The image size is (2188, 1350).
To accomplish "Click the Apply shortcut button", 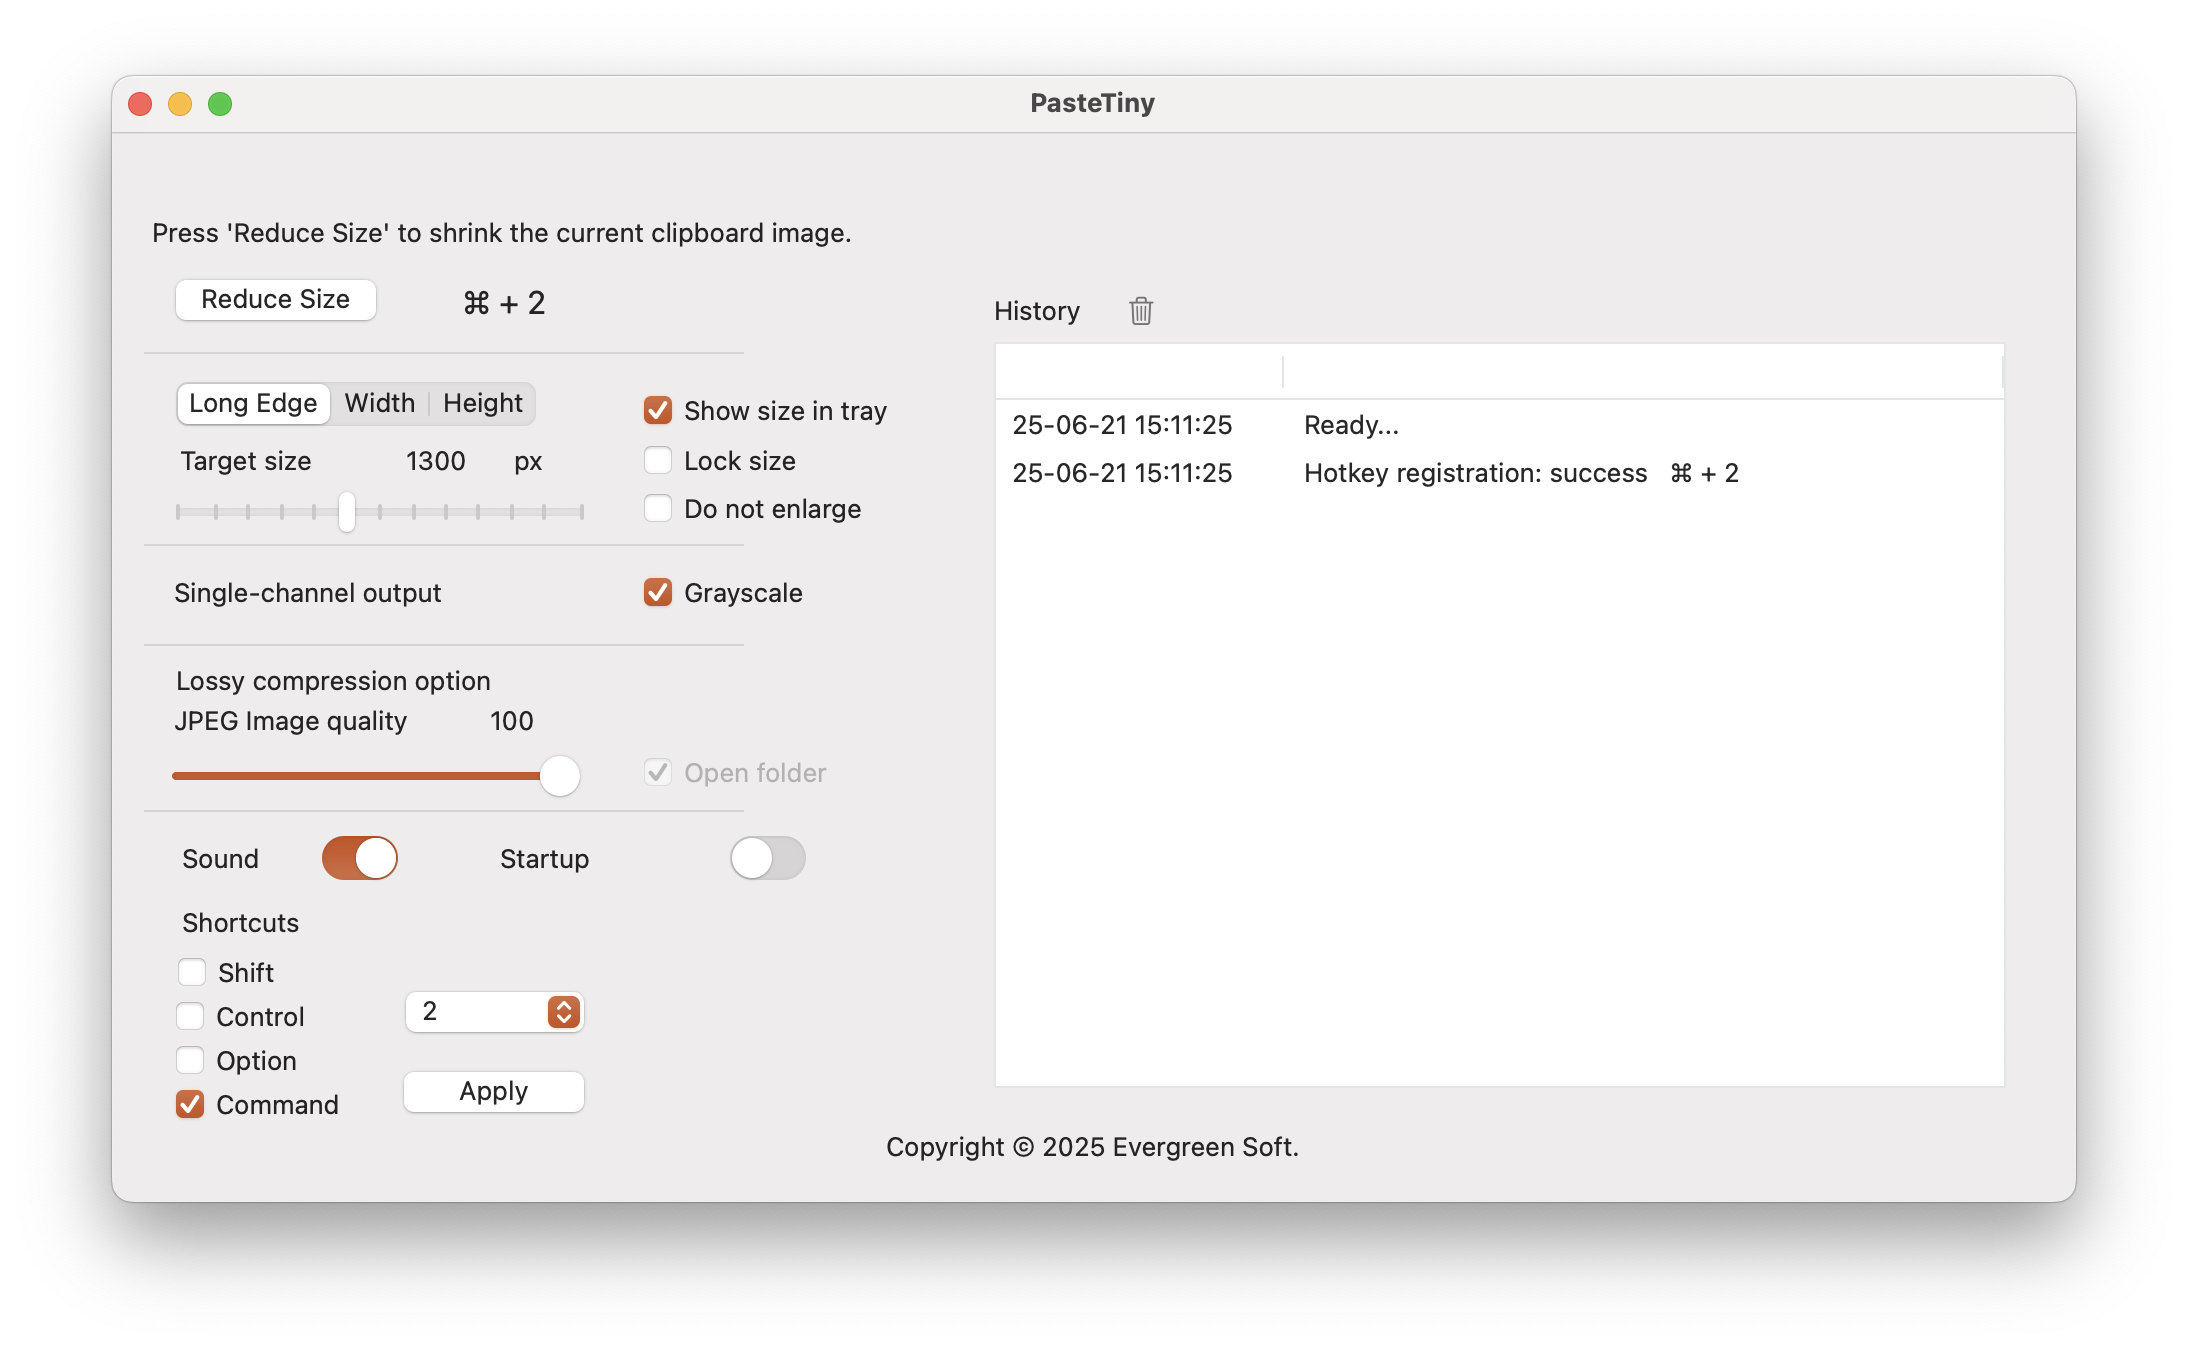I will pyautogui.click(x=494, y=1091).
